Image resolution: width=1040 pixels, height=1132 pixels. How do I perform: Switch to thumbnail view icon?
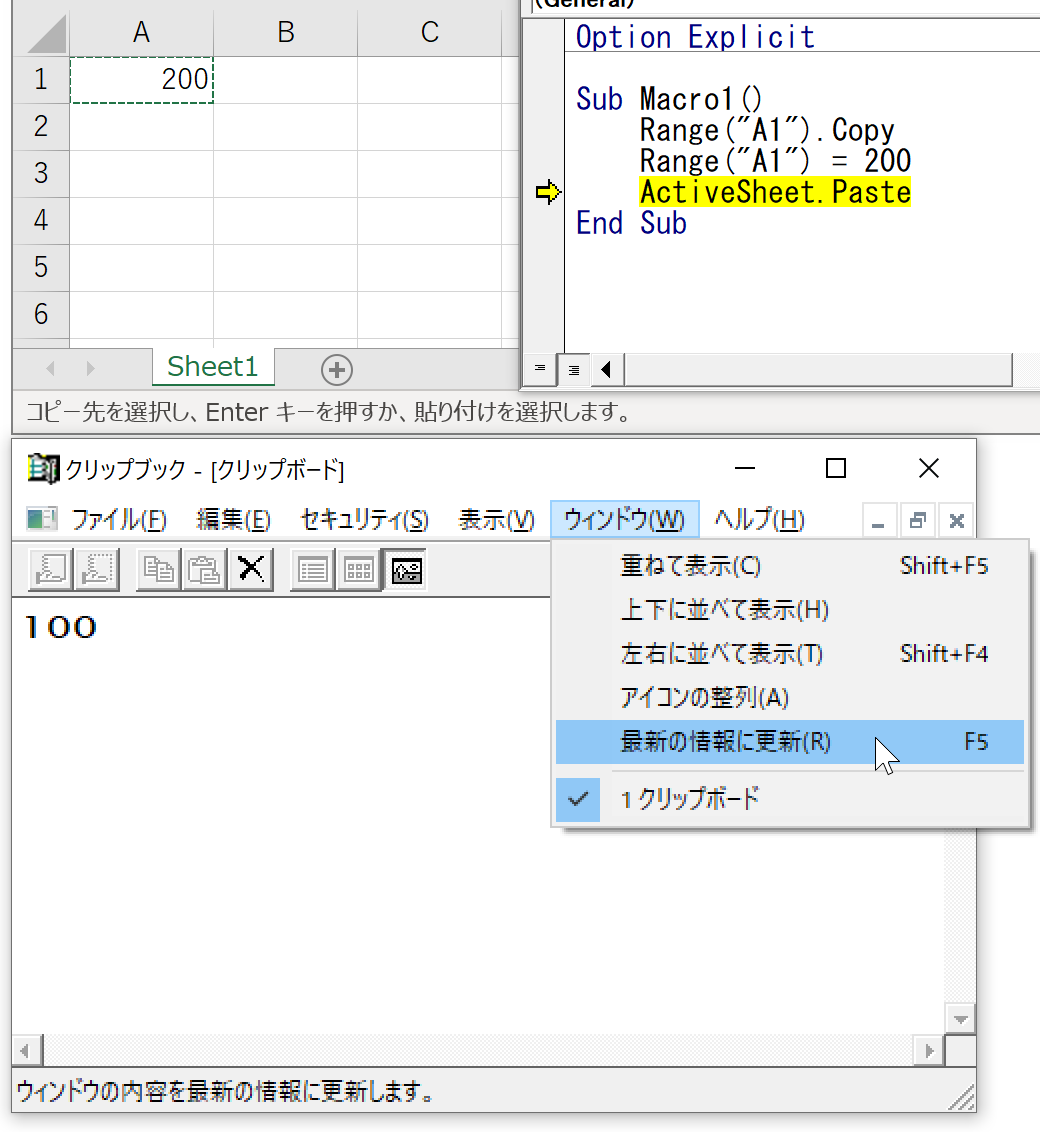click(359, 570)
